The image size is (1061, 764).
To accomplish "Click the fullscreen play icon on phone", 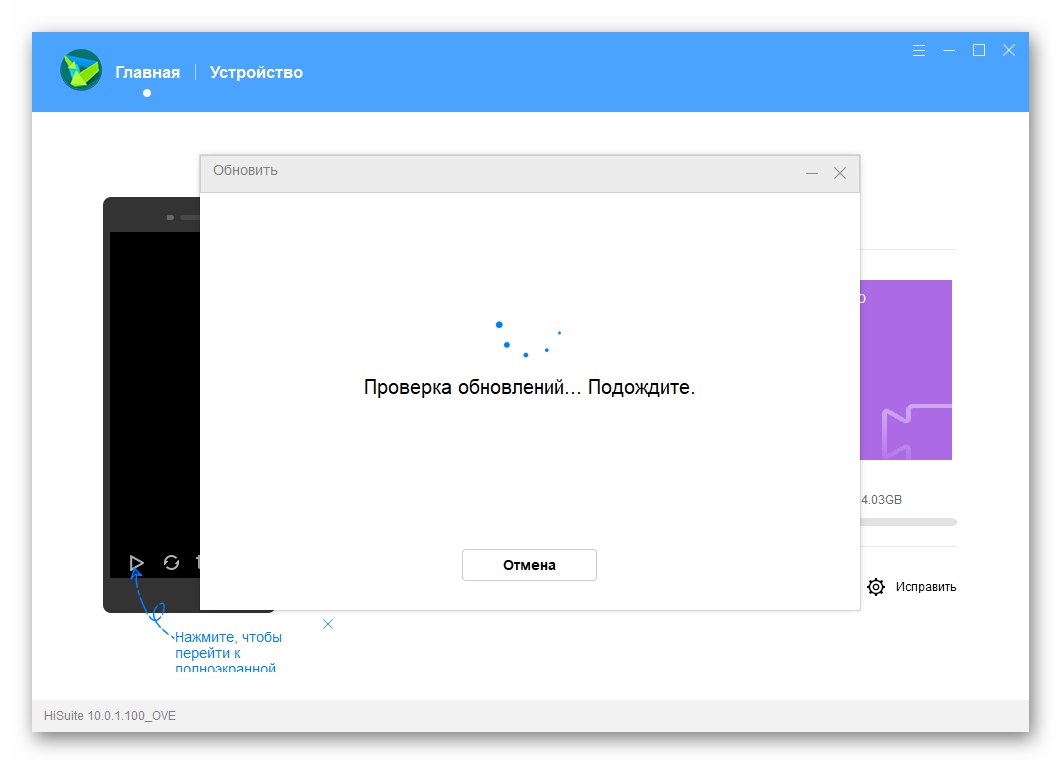I will click(136, 562).
